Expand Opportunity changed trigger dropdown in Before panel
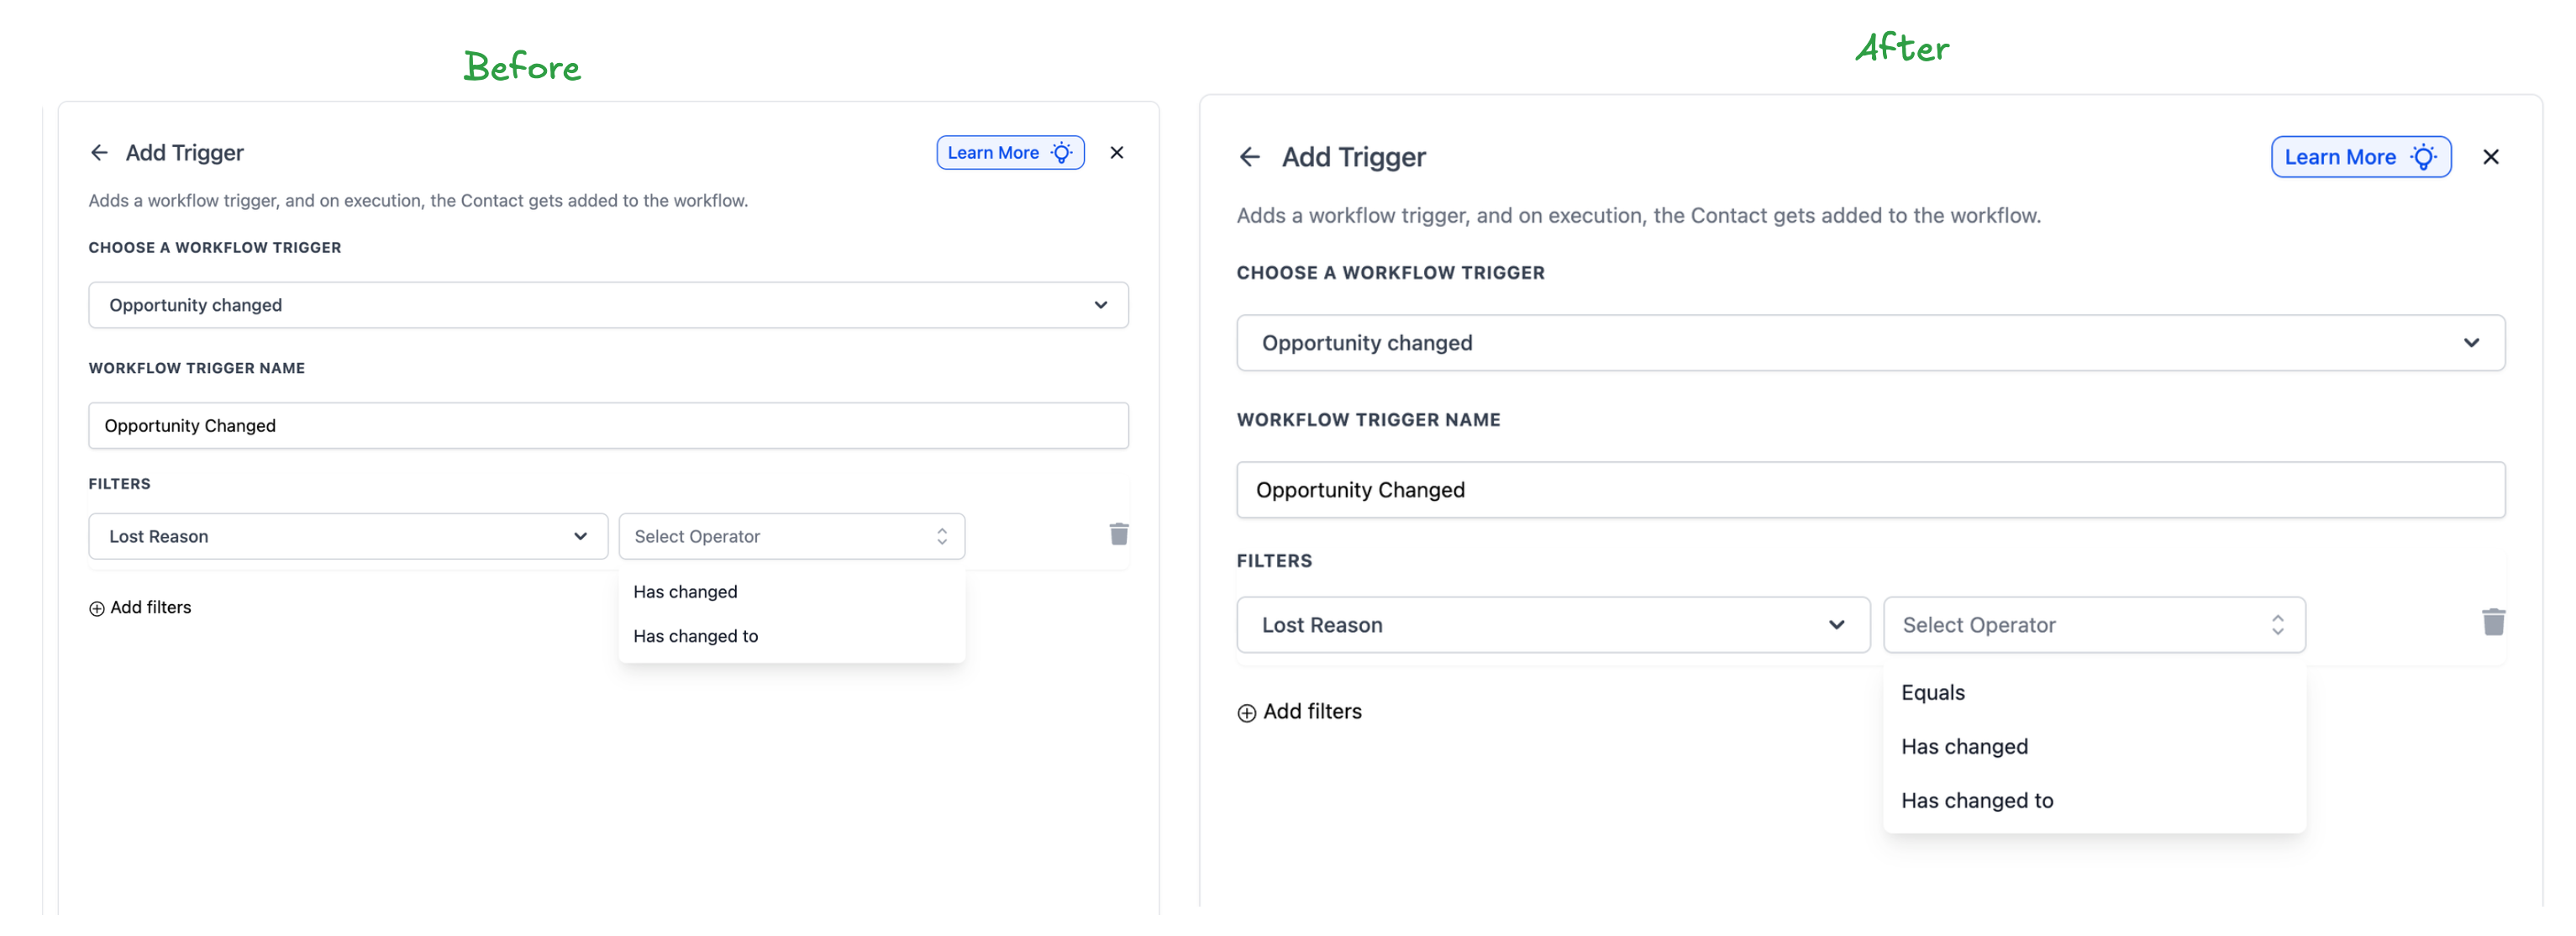The height and width of the screenshot is (936, 2576). pos(608,305)
